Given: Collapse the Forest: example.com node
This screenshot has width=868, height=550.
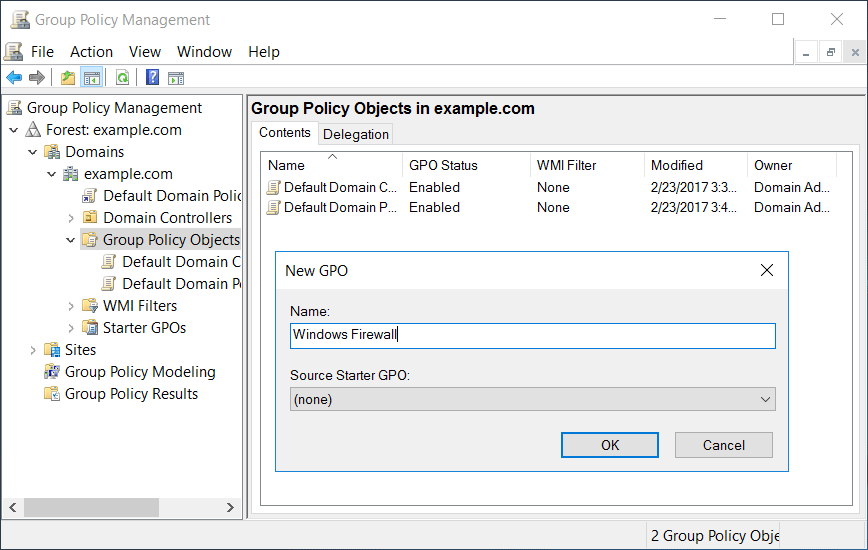Looking at the screenshot, I should point(14,131).
